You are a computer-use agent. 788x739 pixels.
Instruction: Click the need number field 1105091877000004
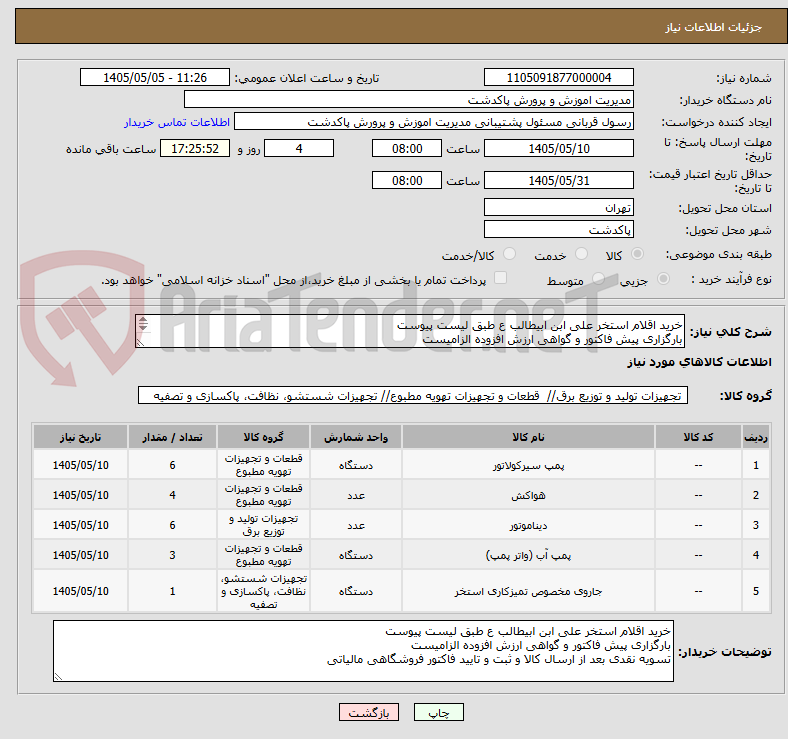click(559, 77)
